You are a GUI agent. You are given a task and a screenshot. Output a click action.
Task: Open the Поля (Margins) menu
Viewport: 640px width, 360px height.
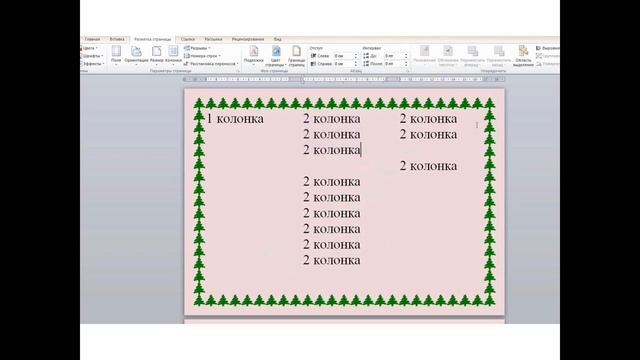[x=116, y=55]
